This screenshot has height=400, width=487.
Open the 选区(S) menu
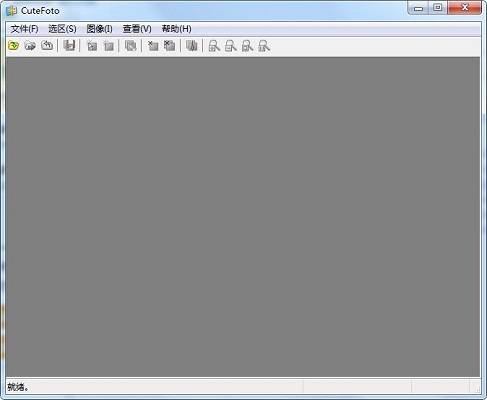click(62, 29)
